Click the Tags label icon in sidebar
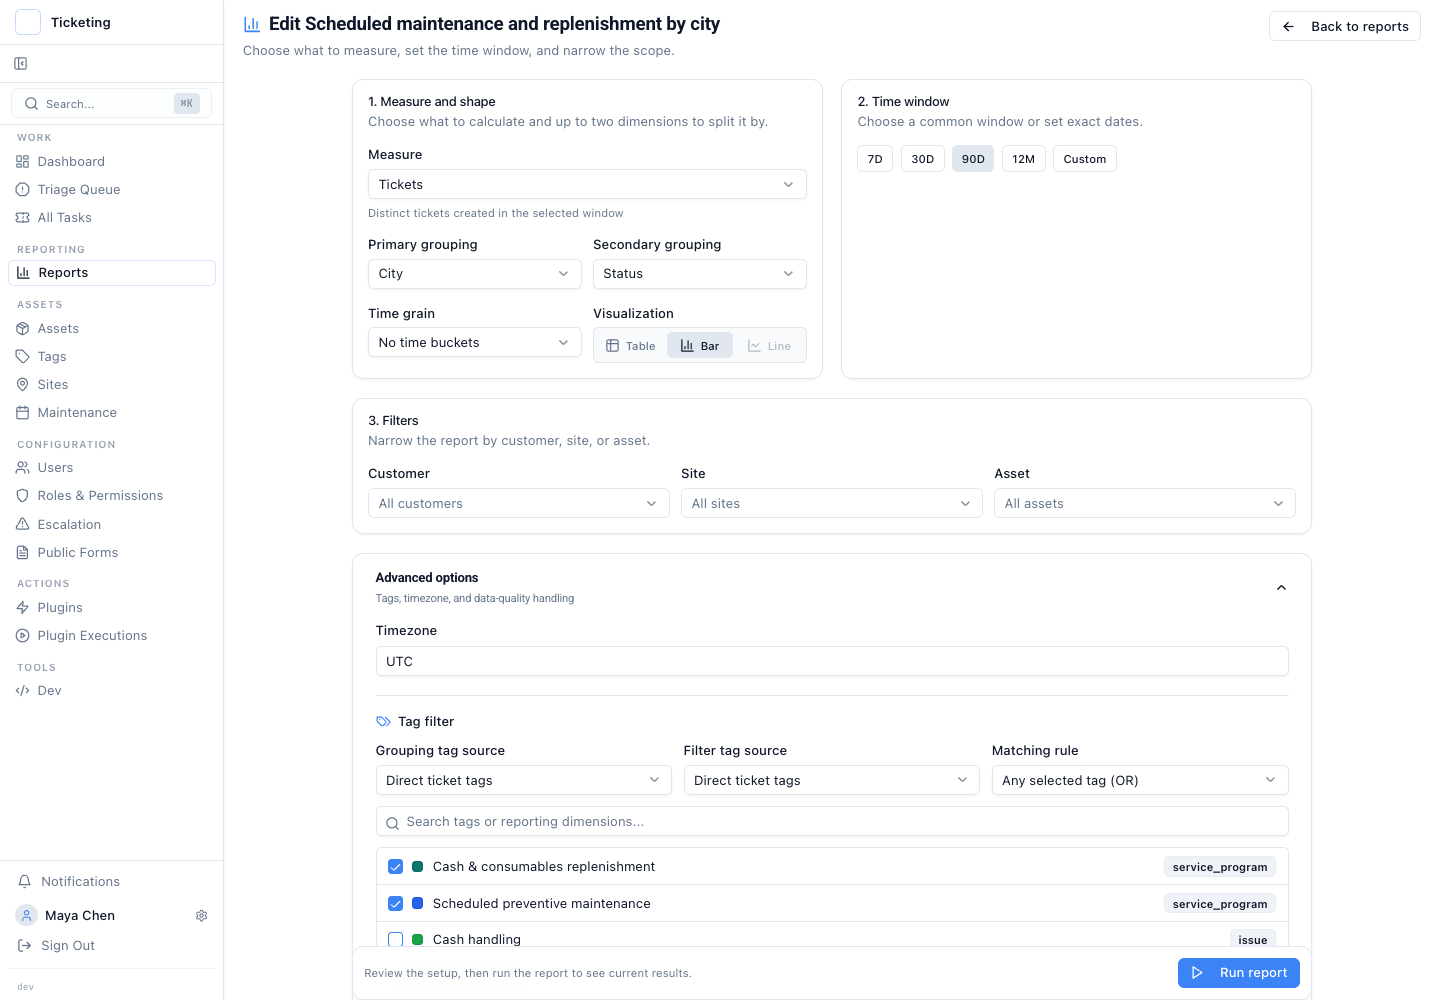1440x1000 pixels. click(x=23, y=357)
